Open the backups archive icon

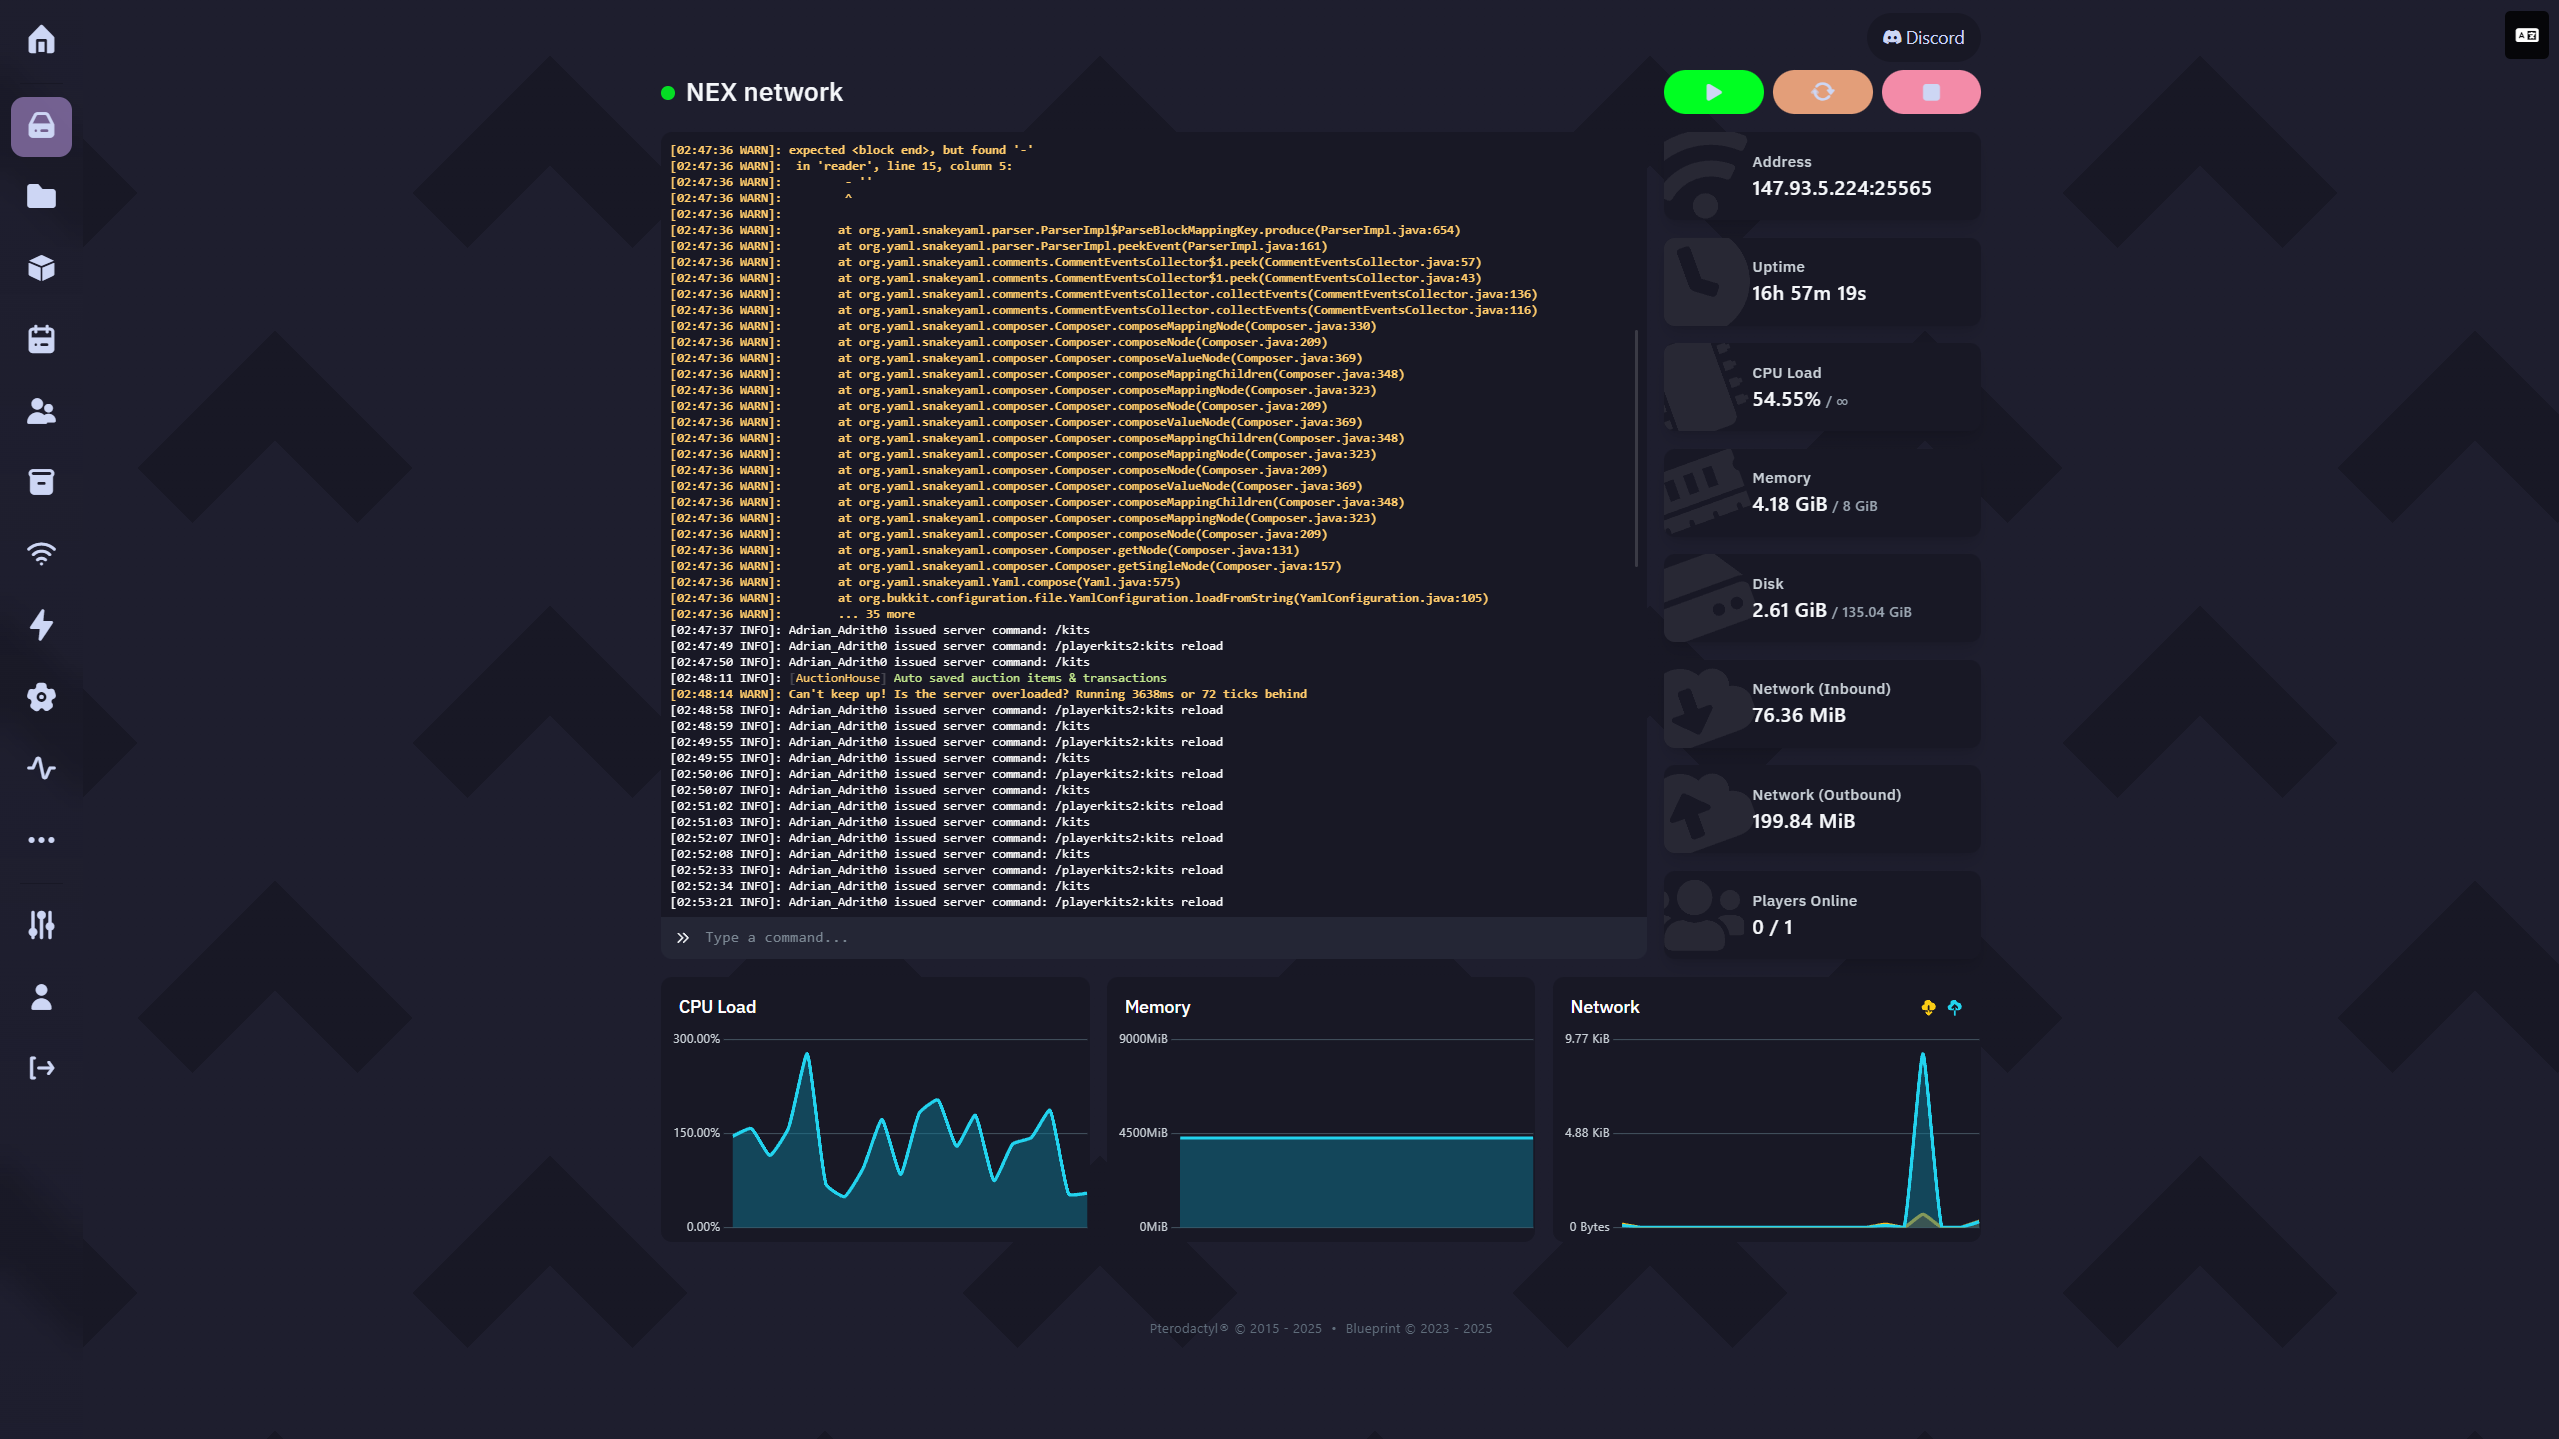(x=41, y=482)
